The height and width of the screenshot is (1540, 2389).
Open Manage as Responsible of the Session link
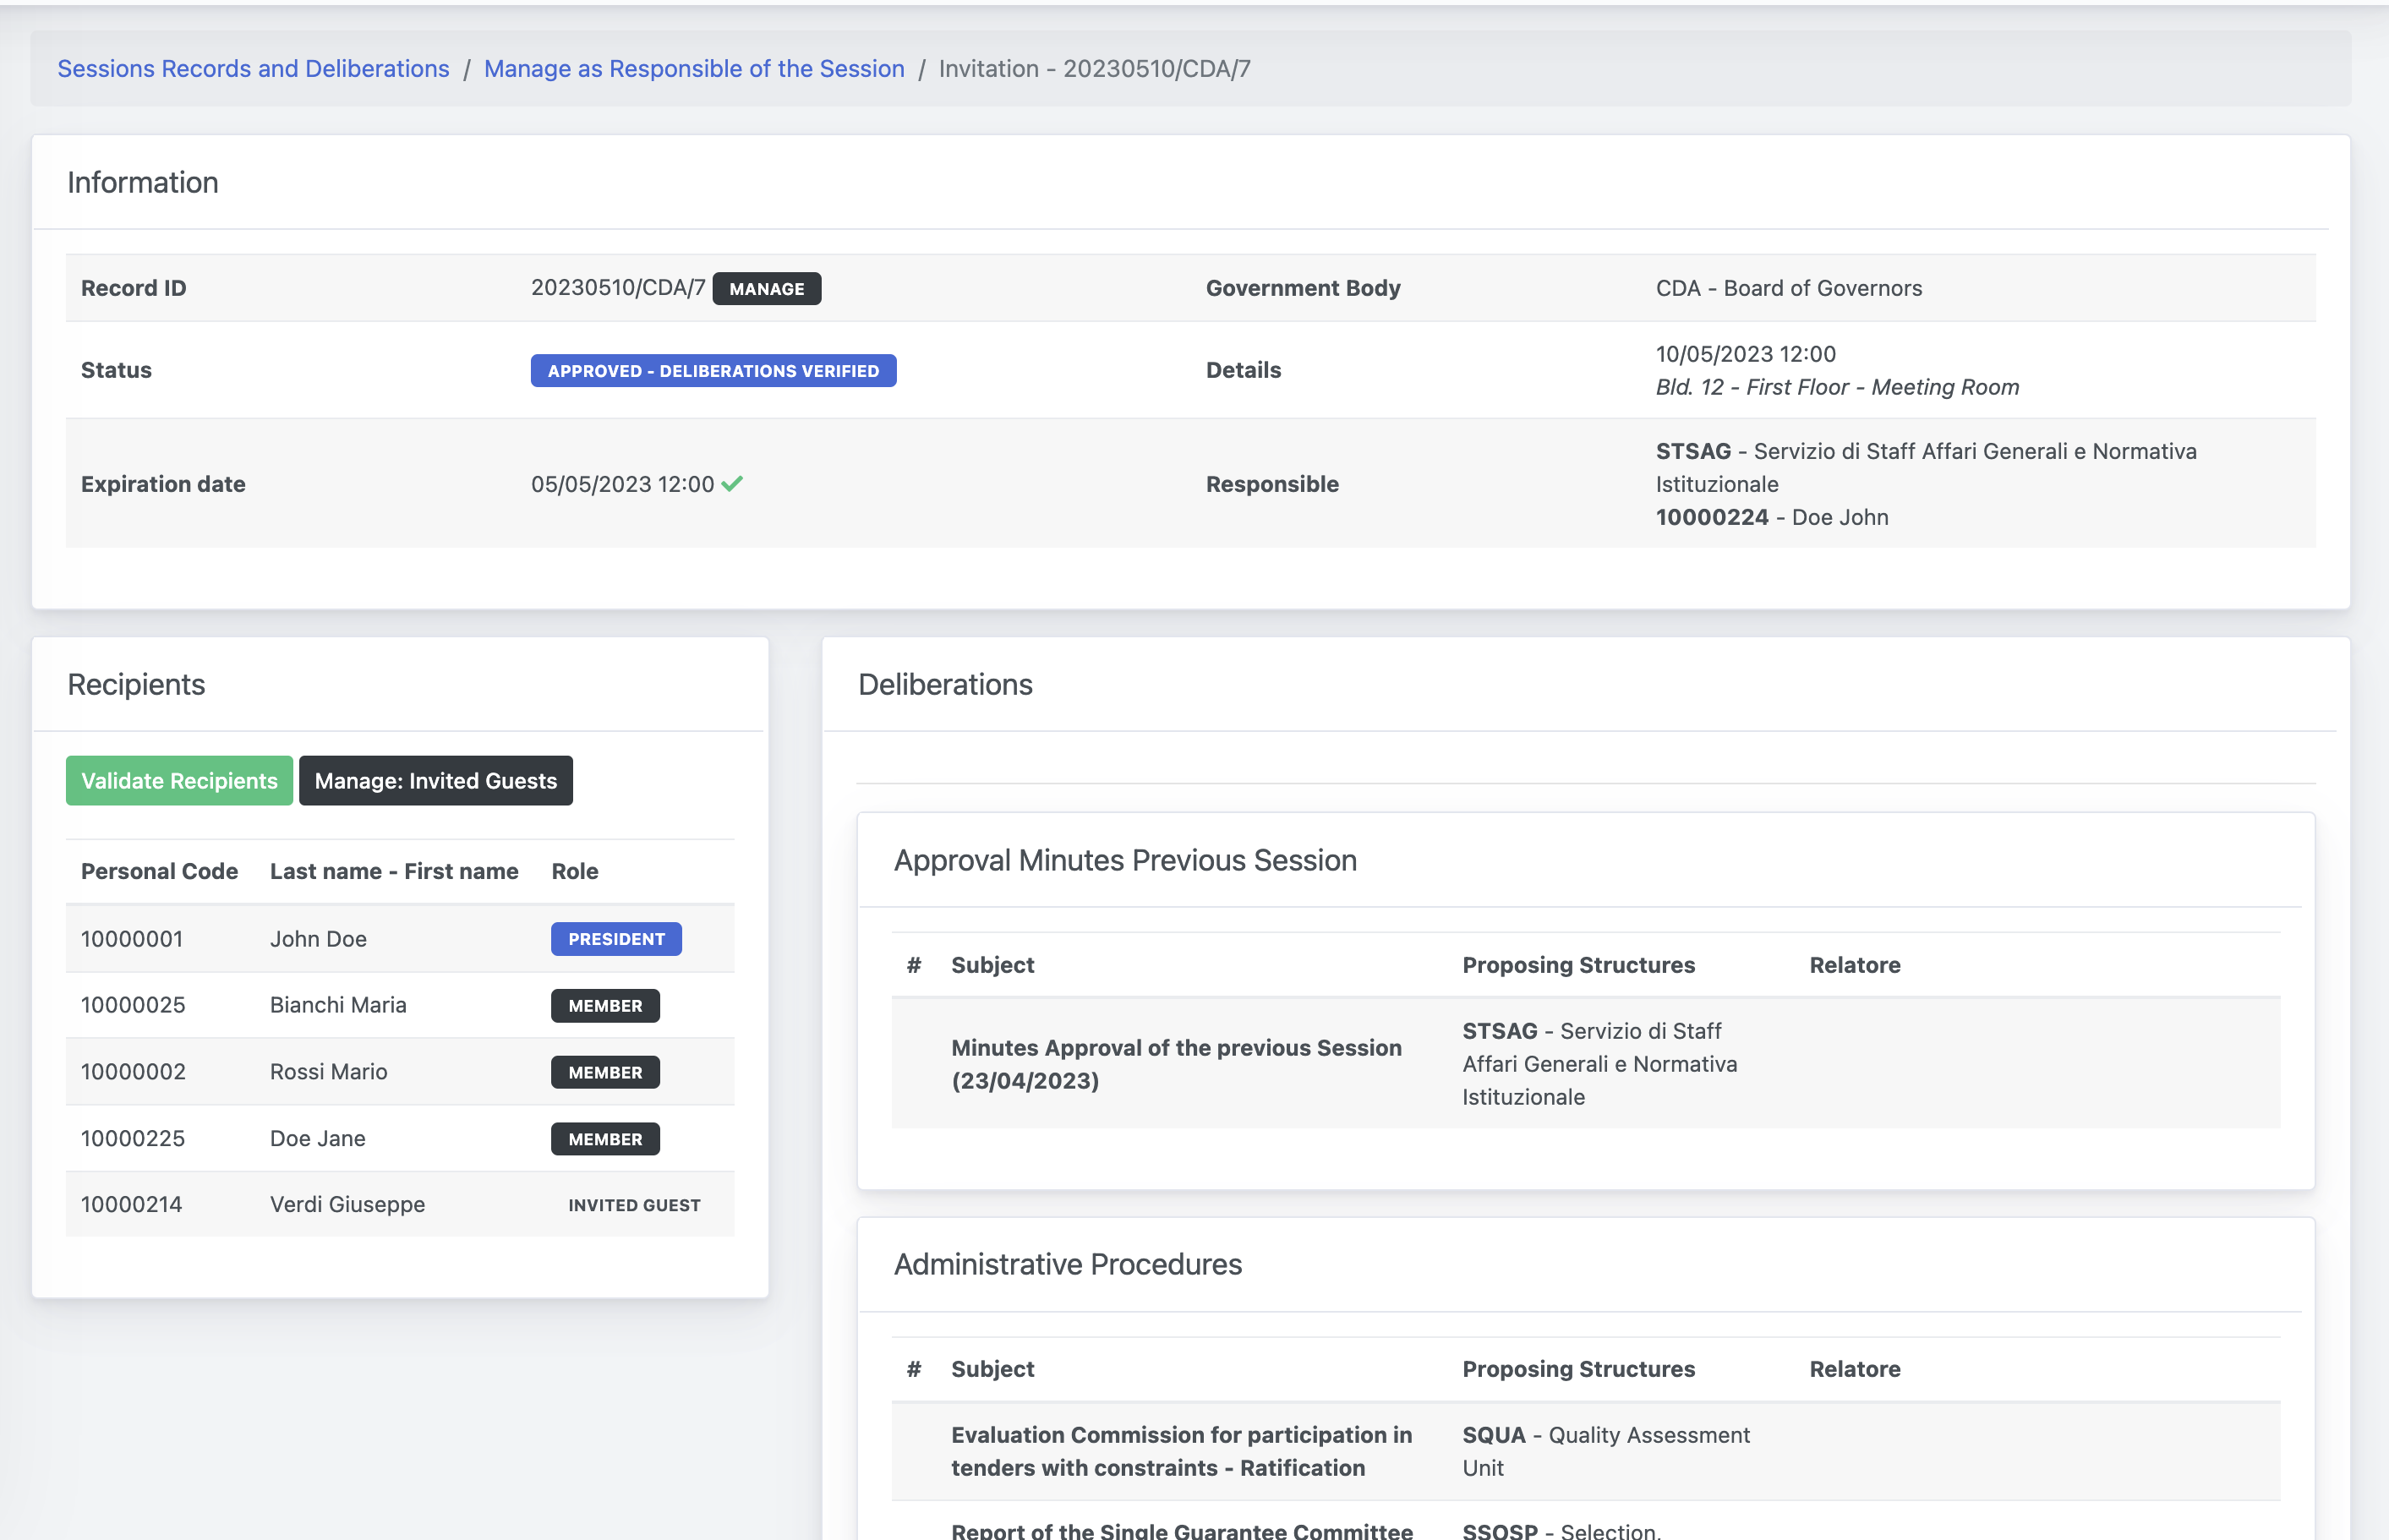pos(695,68)
